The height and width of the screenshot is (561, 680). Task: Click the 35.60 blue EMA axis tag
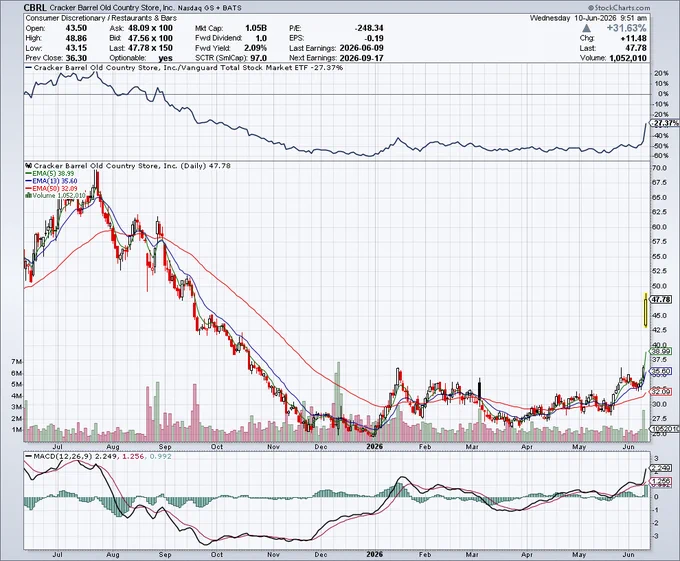point(661,371)
